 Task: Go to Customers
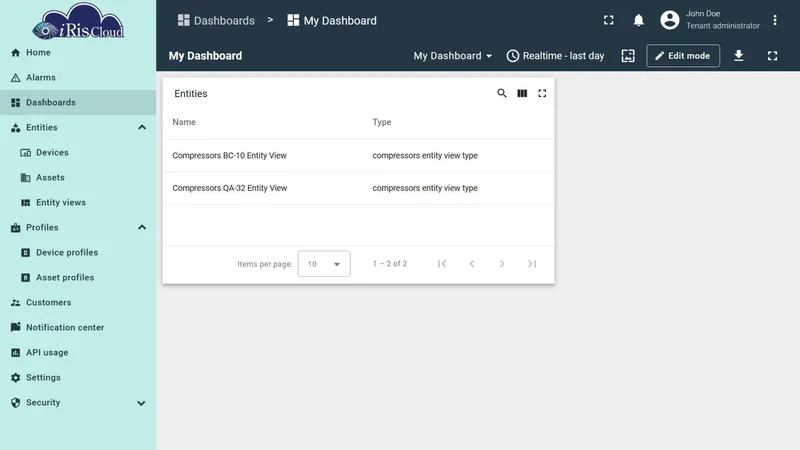coord(78,303)
